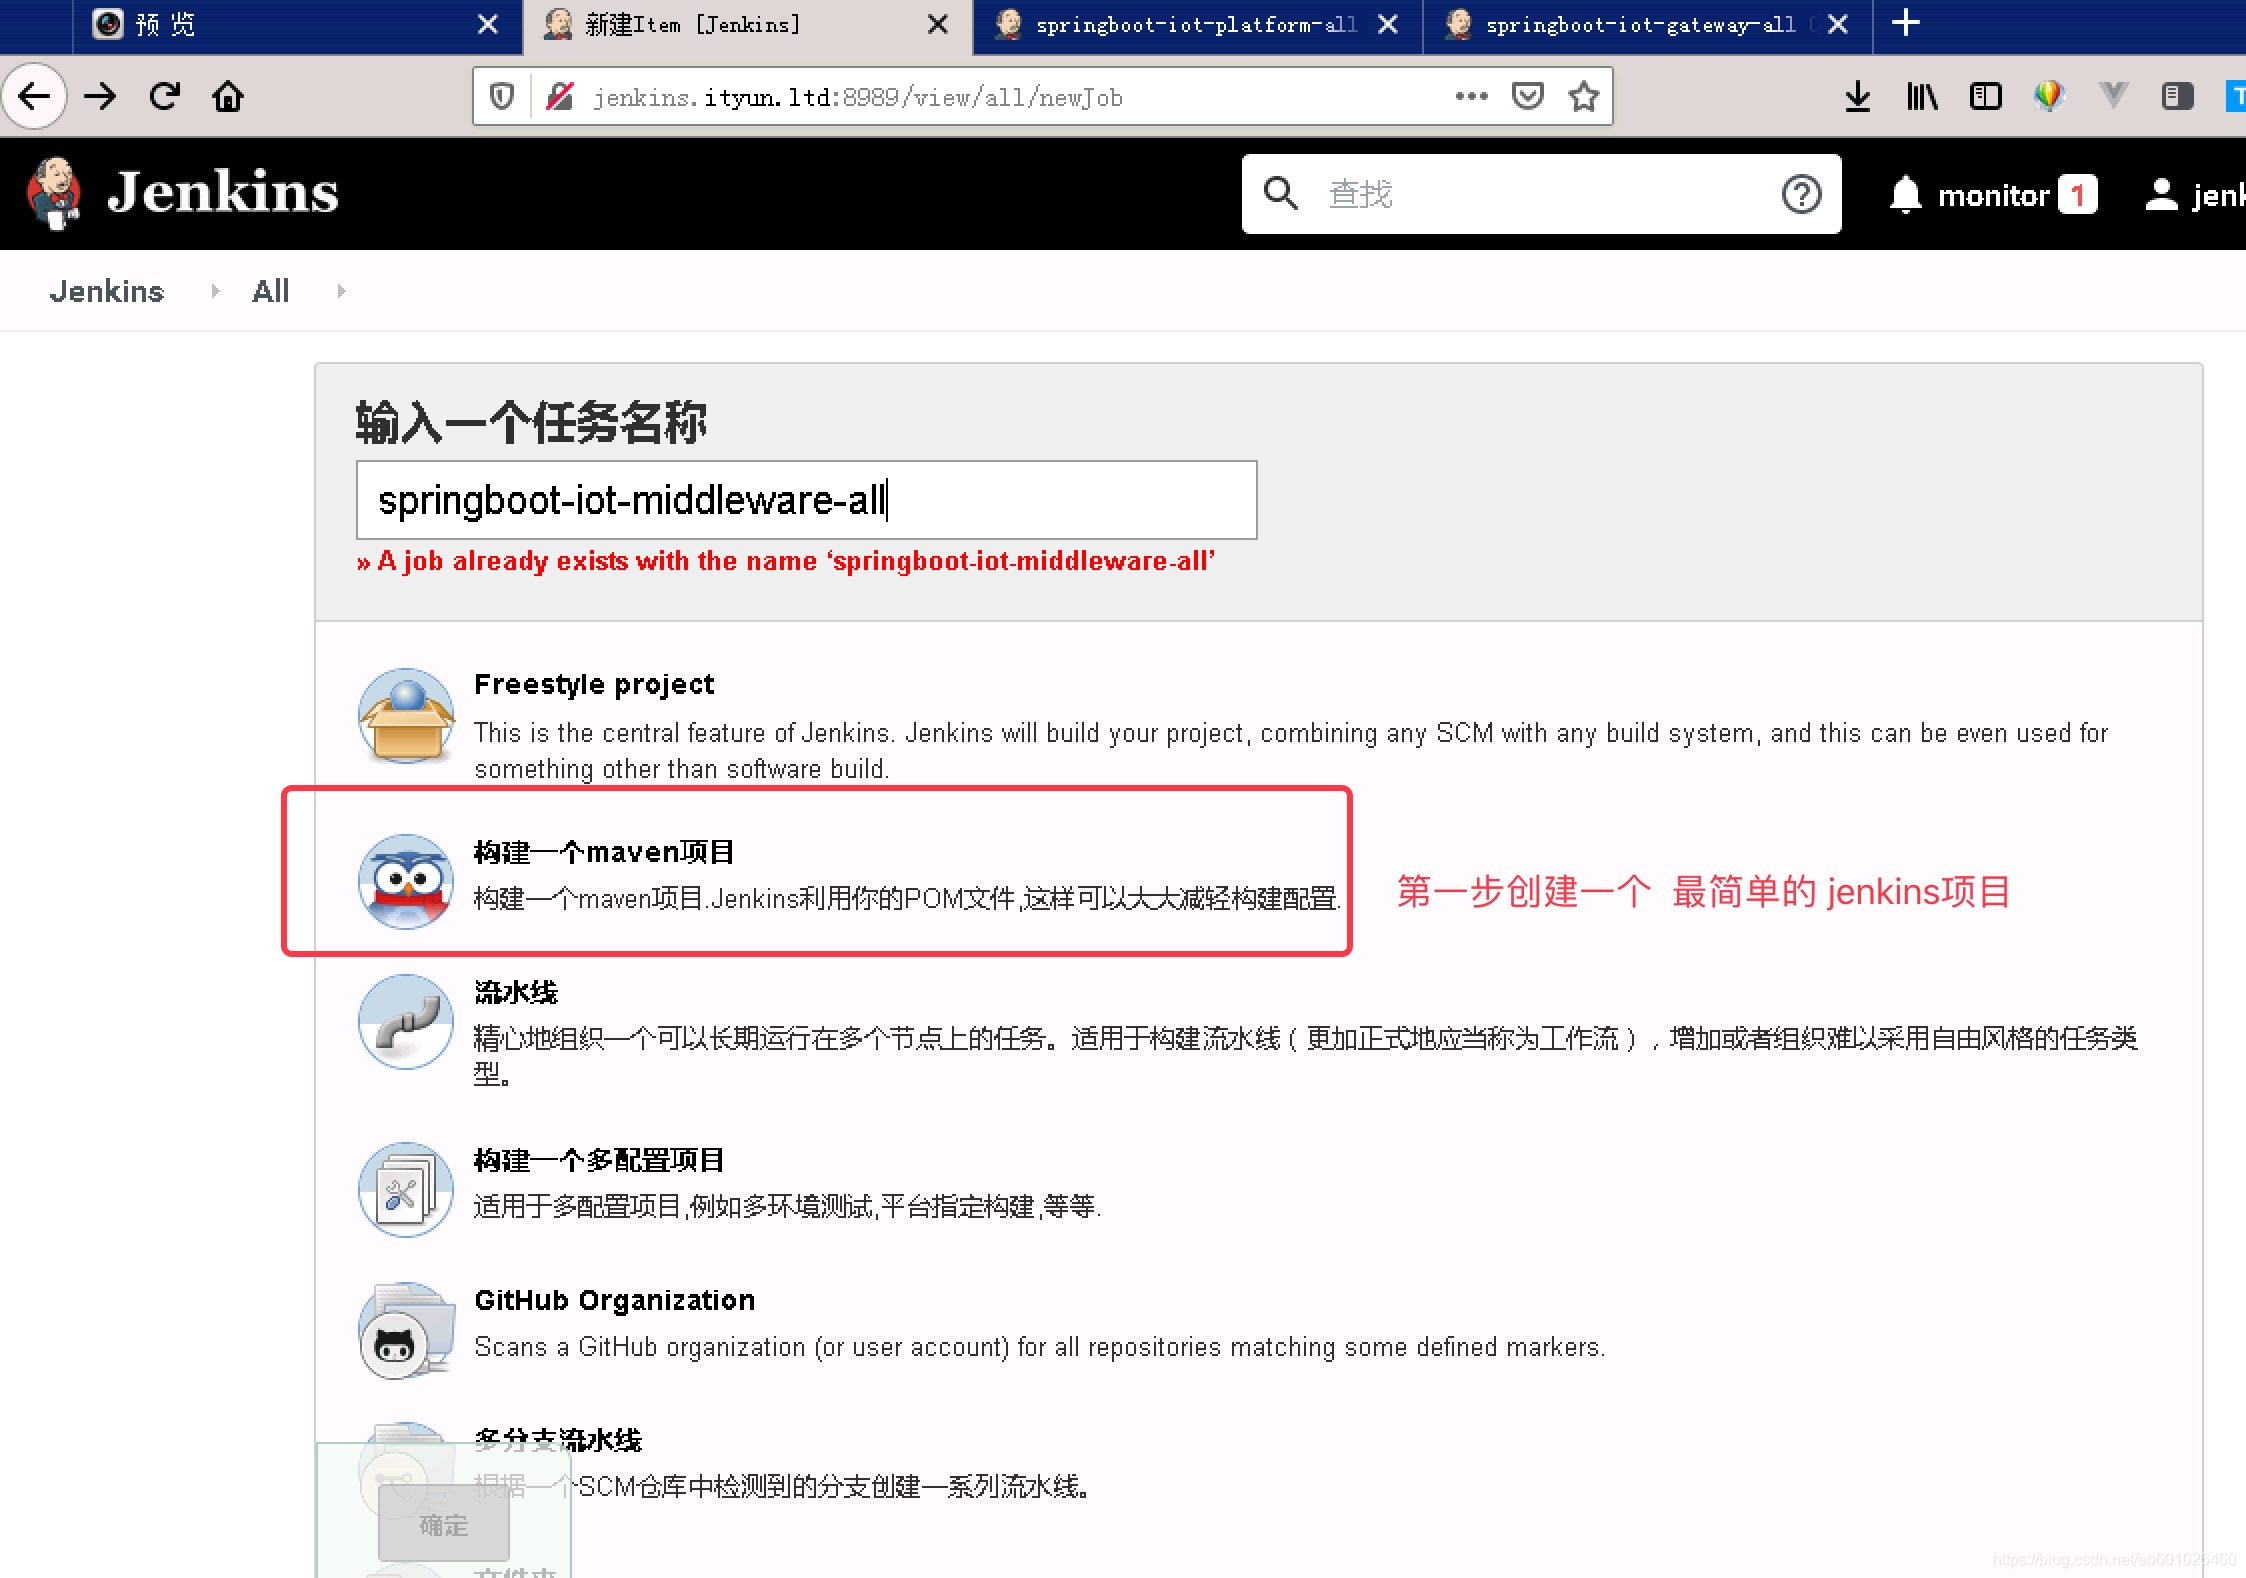Image resolution: width=2246 pixels, height=1578 pixels.
Task: Click the All breadcrumb link
Action: tap(270, 291)
